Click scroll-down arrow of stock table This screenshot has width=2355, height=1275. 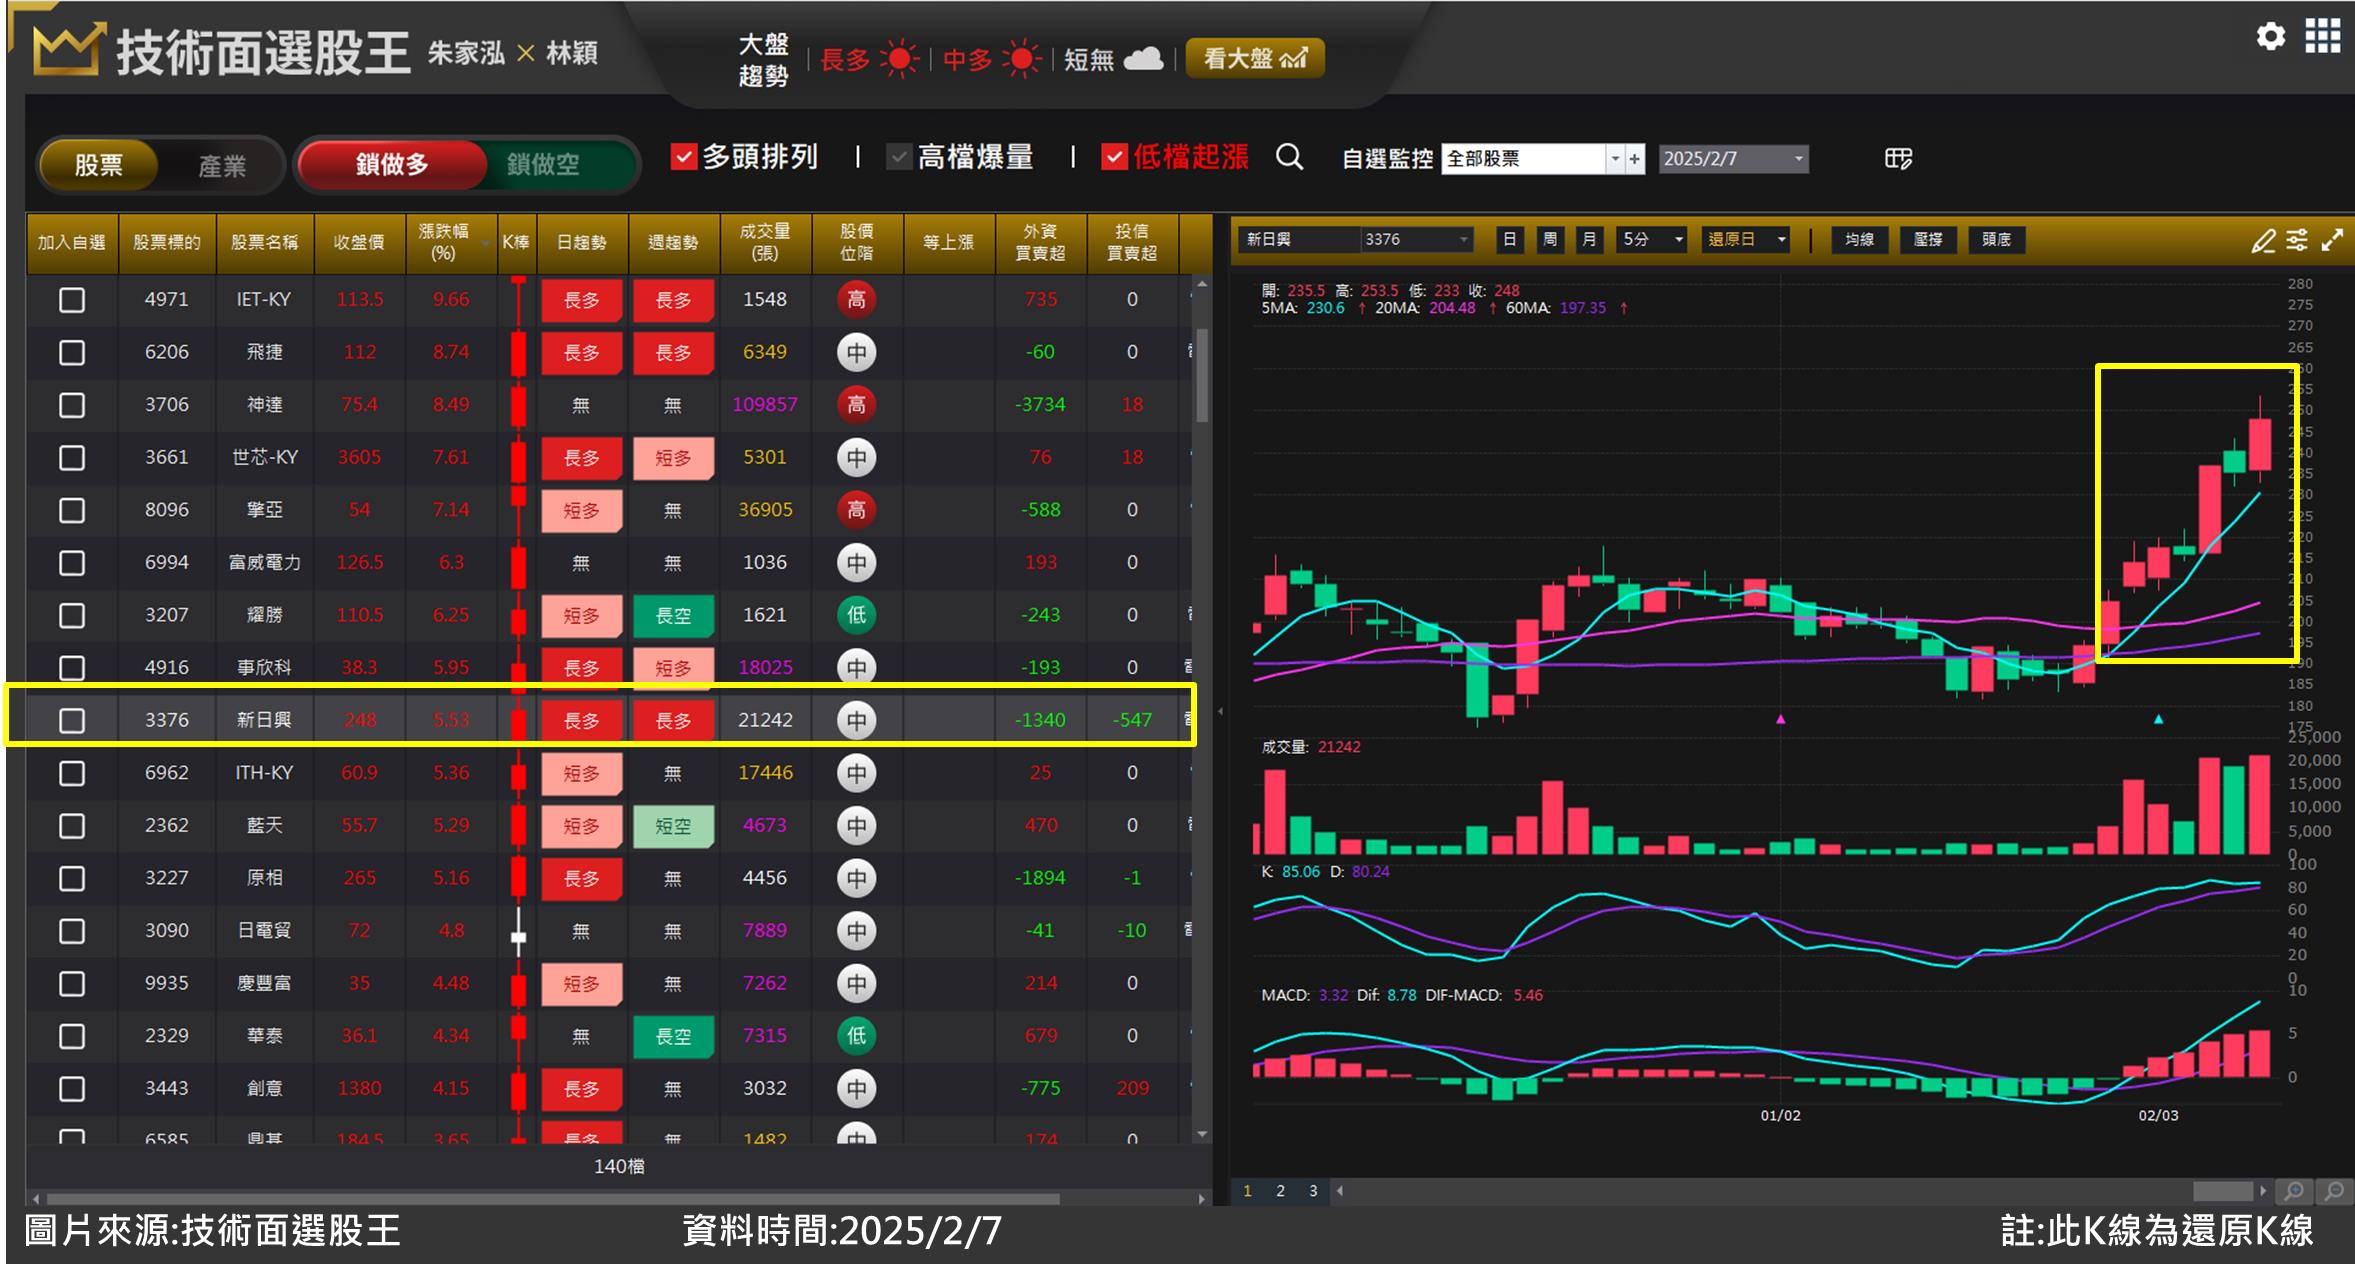point(1202,1135)
